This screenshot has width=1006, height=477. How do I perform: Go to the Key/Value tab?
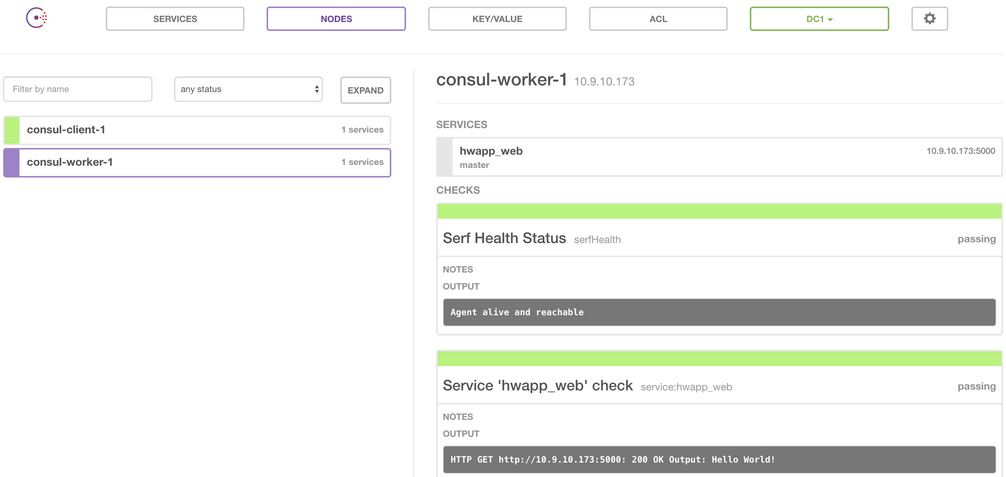[497, 19]
